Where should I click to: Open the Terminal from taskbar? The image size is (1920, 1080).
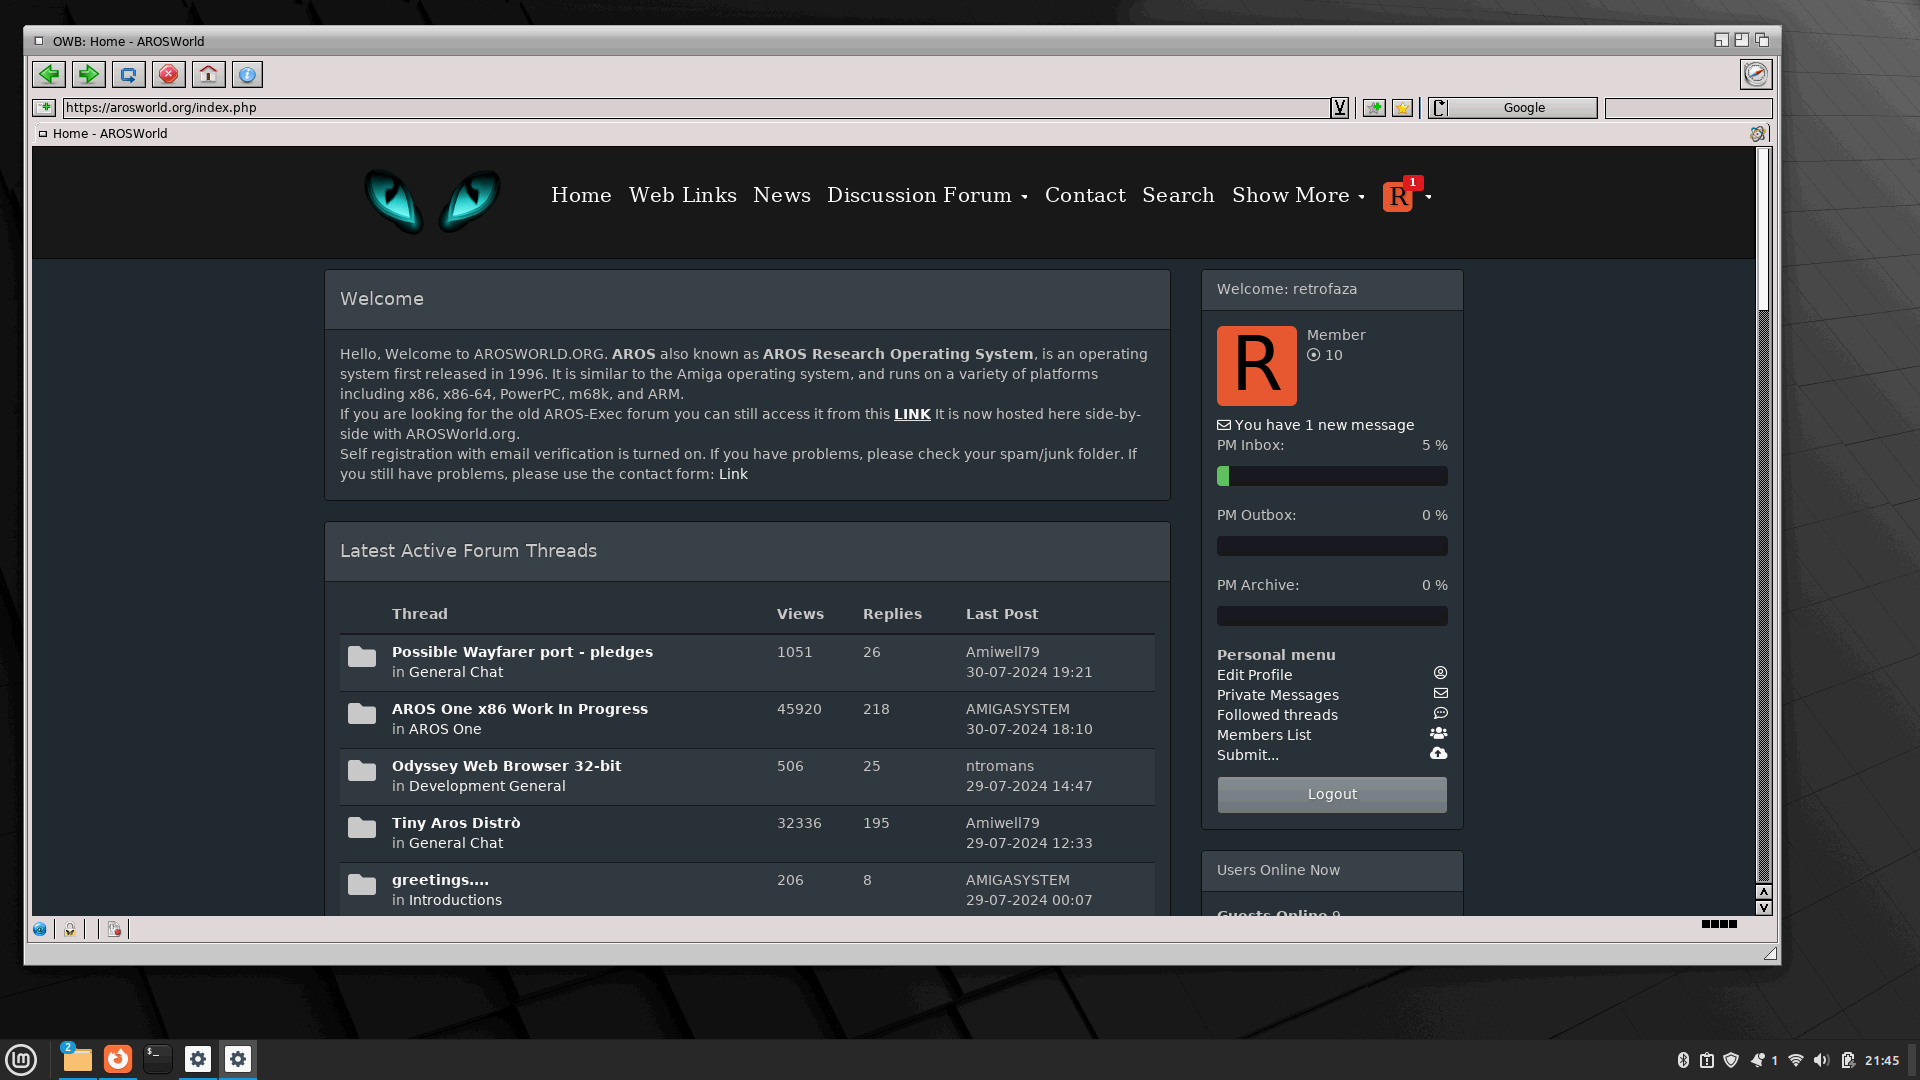158,1059
